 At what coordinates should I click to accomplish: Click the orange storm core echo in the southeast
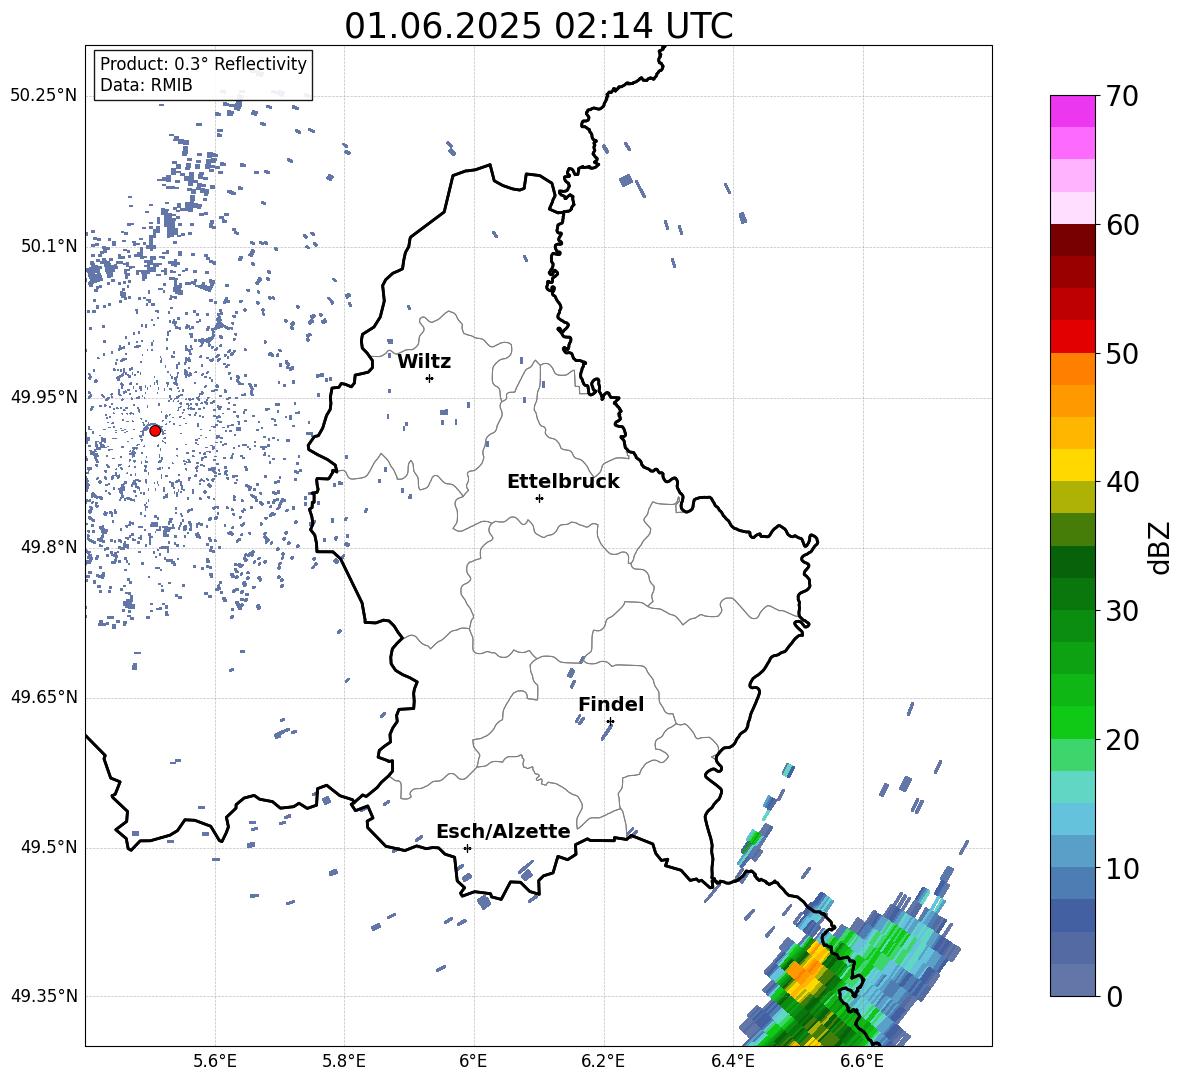(x=808, y=971)
